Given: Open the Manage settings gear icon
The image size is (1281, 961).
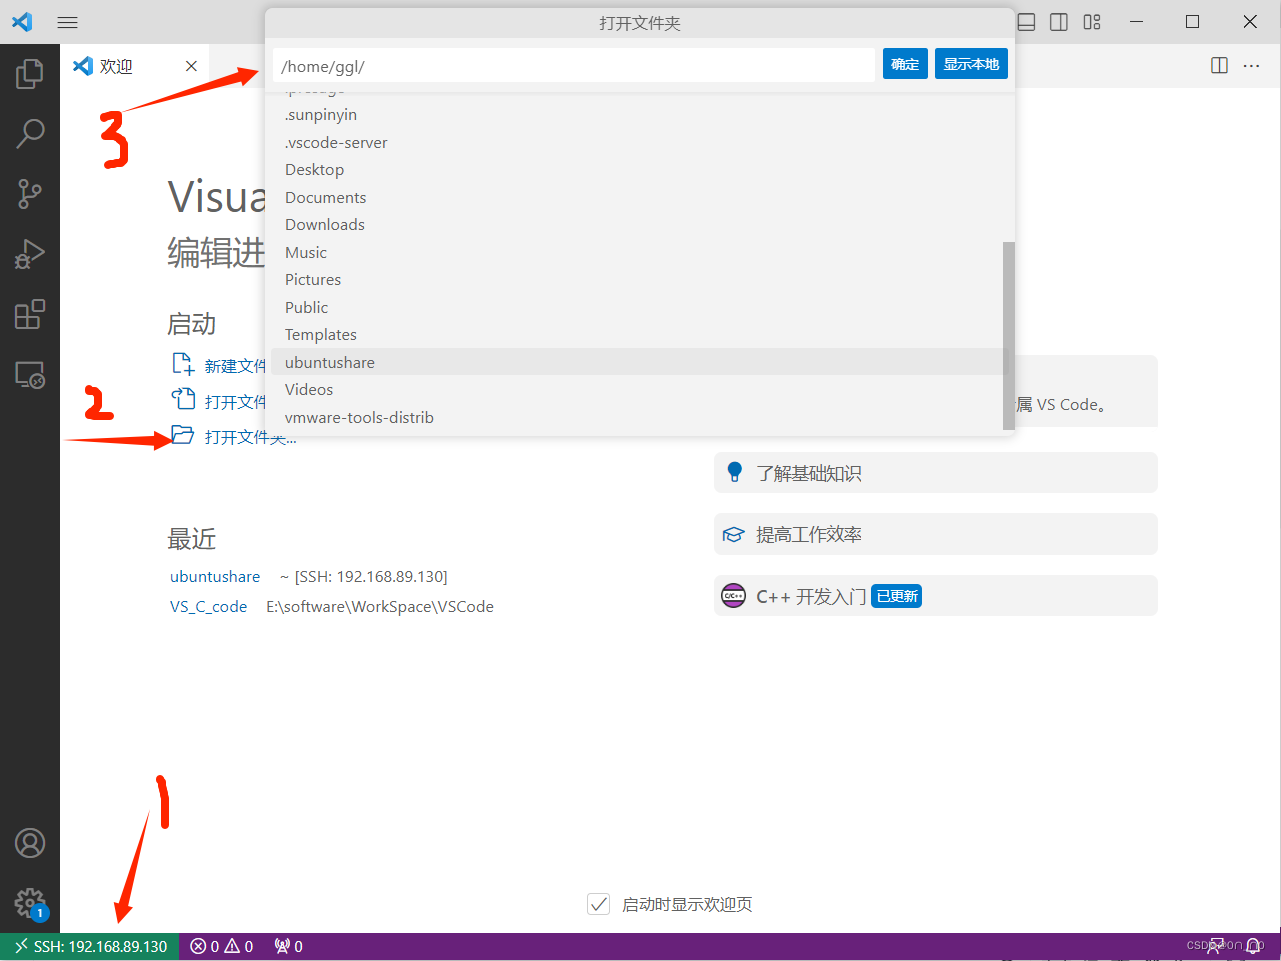Looking at the screenshot, I should pyautogui.click(x=30, y=903).
